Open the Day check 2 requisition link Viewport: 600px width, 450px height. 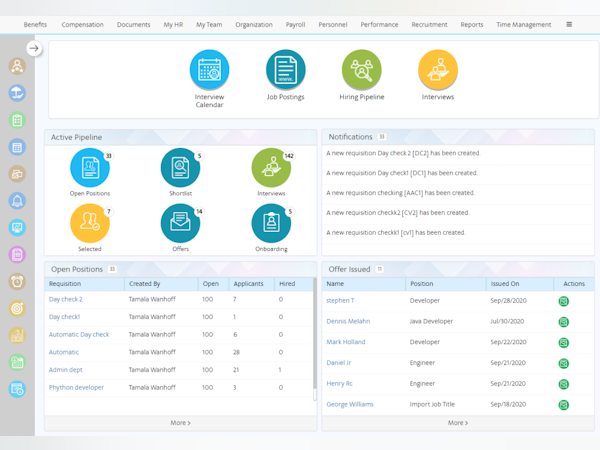pos(65,299)
